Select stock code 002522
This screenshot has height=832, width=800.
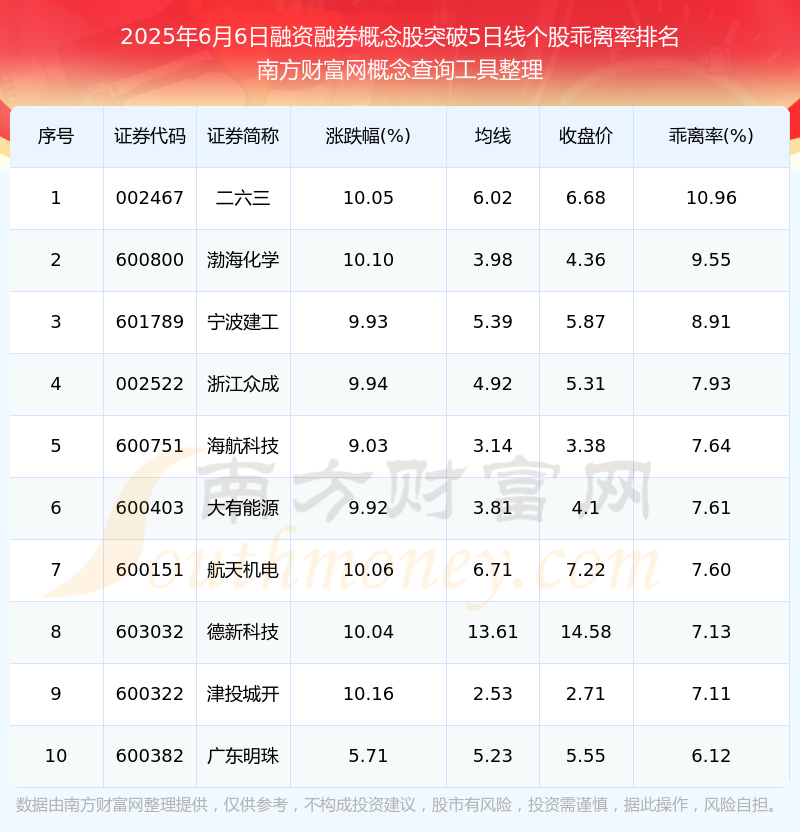tap(150, 384)
